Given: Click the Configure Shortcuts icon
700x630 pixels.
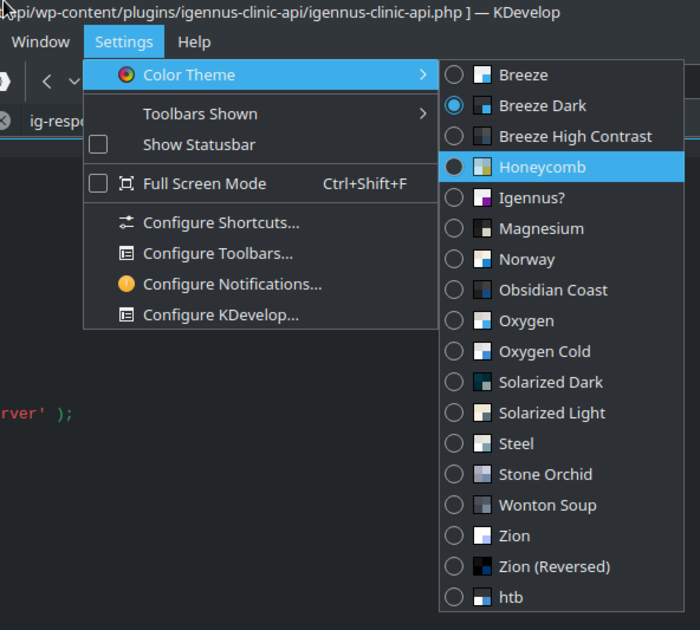Looking at the screenshot, I should pyautogui.click(x=126, y=223).
